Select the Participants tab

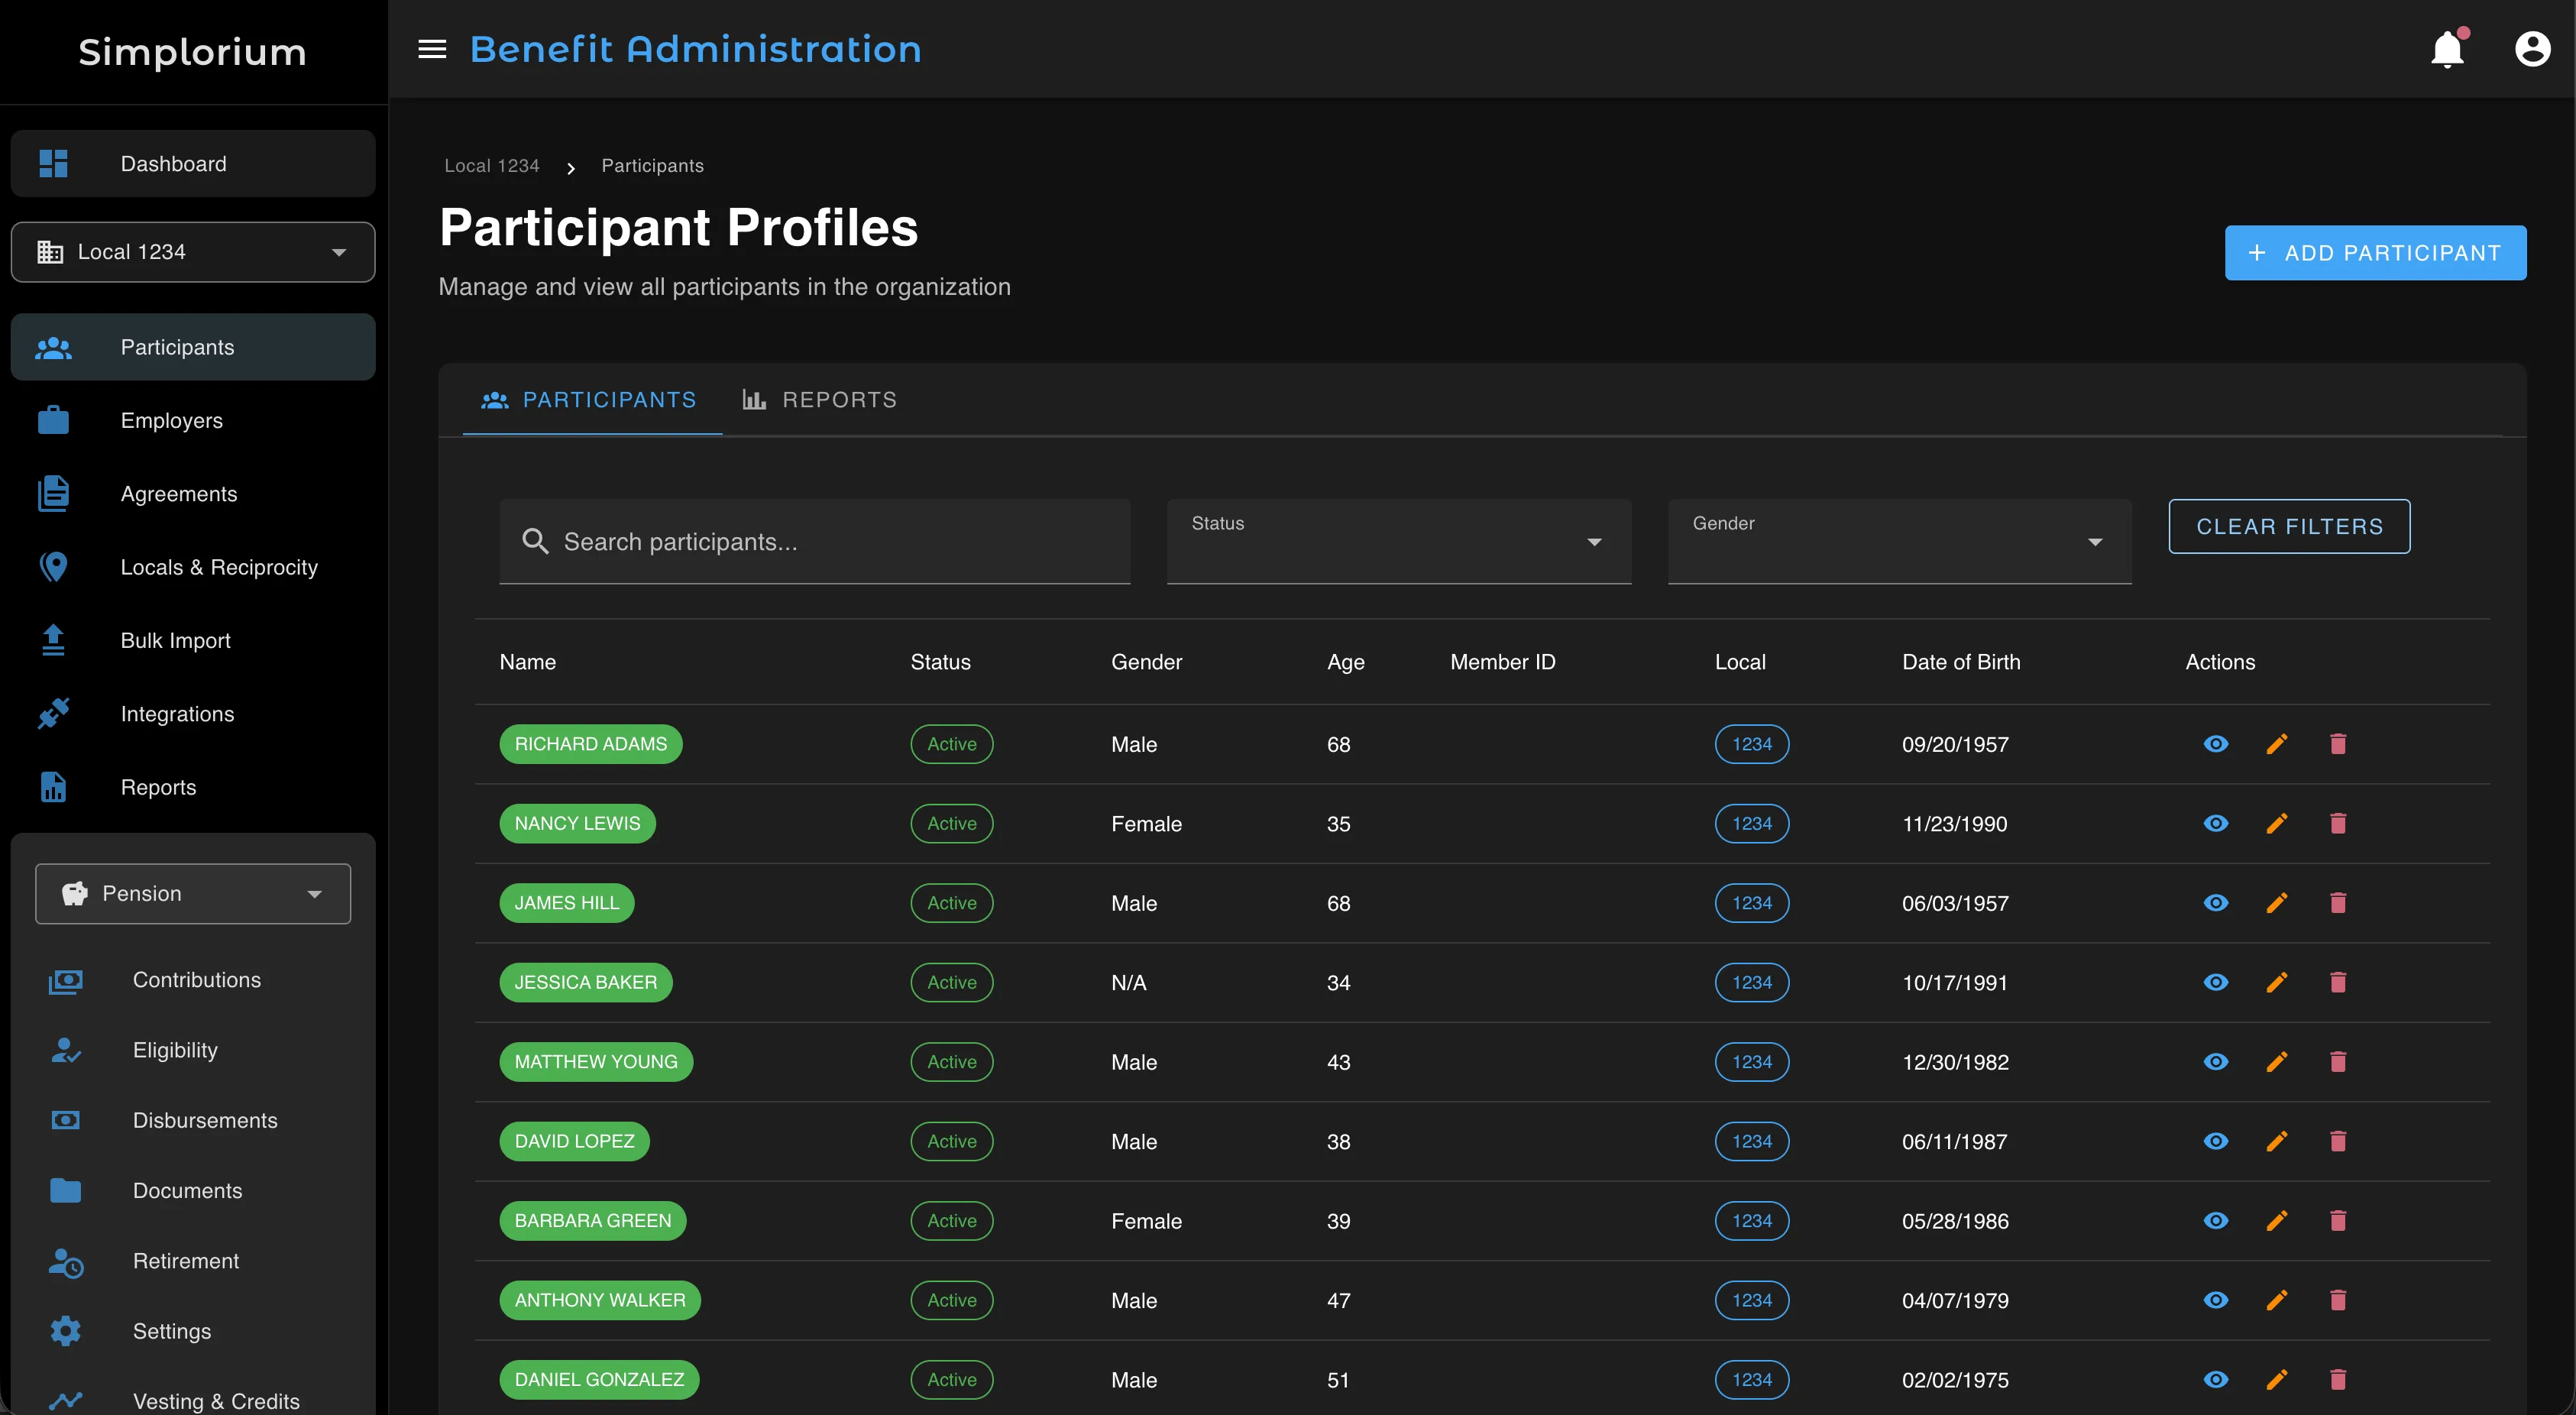(x=590, y=399)
